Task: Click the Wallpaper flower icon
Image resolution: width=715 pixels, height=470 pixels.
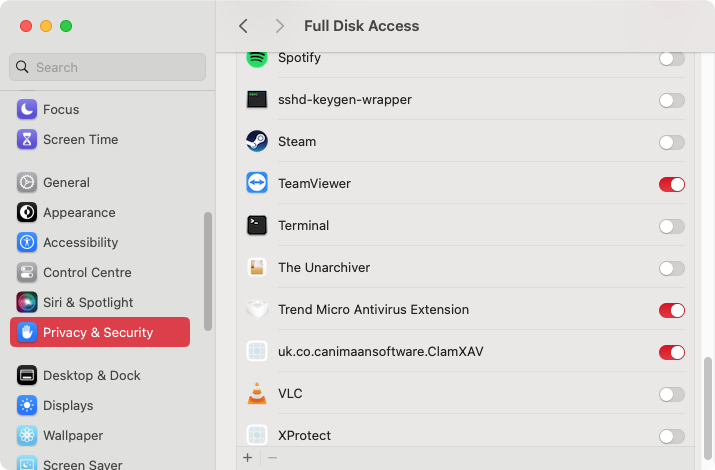Action: pyautogui.click(x=27, y=435)
